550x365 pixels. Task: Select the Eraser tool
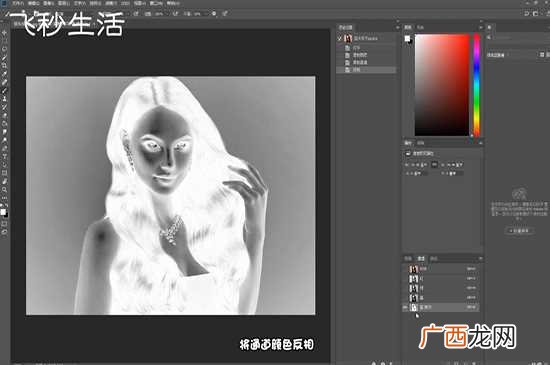(x=5, y=115)
